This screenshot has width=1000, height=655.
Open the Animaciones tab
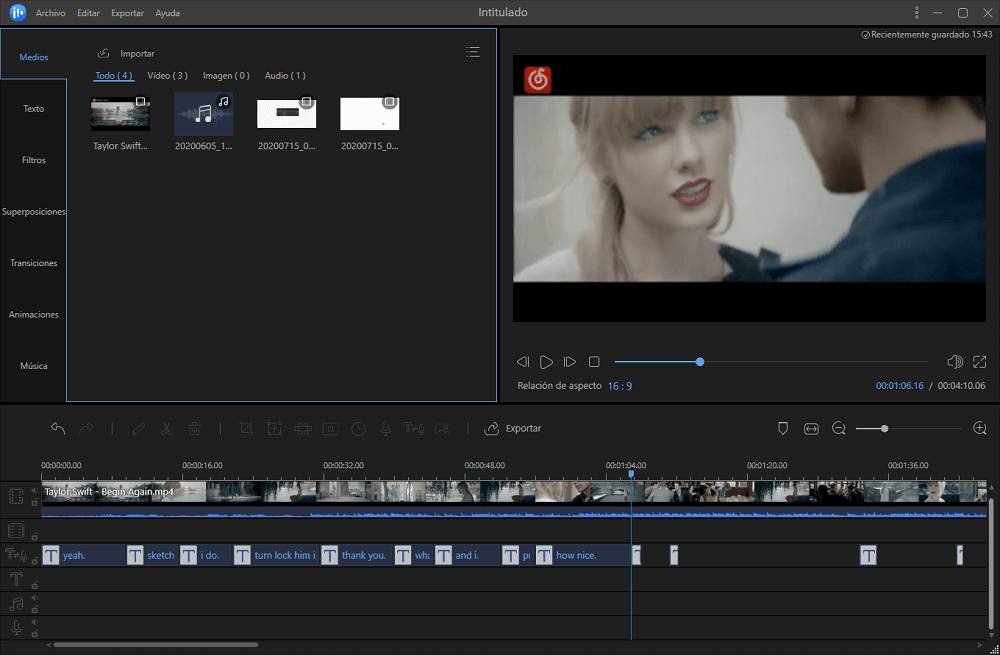point(34,314)
